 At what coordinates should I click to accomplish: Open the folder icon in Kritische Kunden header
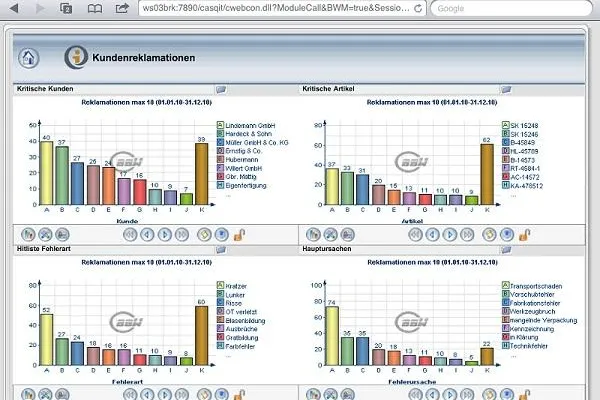(x=221, y=90)
